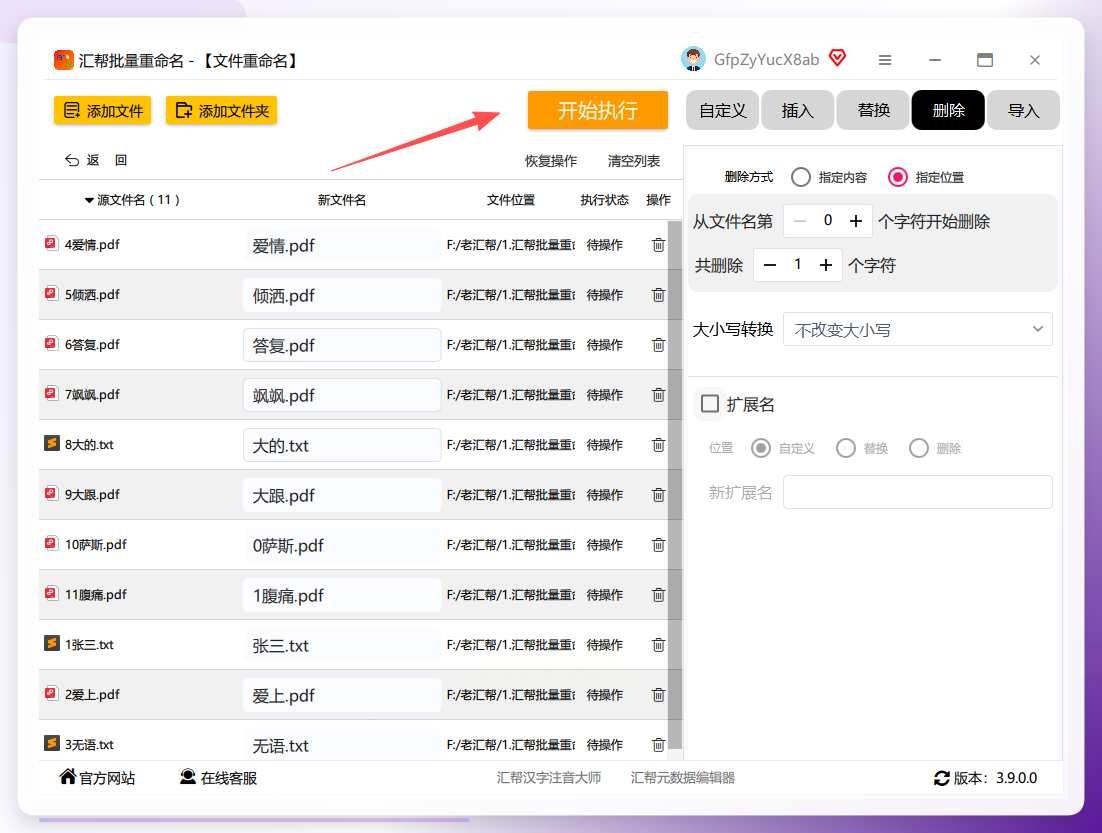The image size is (1102, 833).
Task: Remove 11腹痛.pdf using its trash icon
Action: [658, 595]
